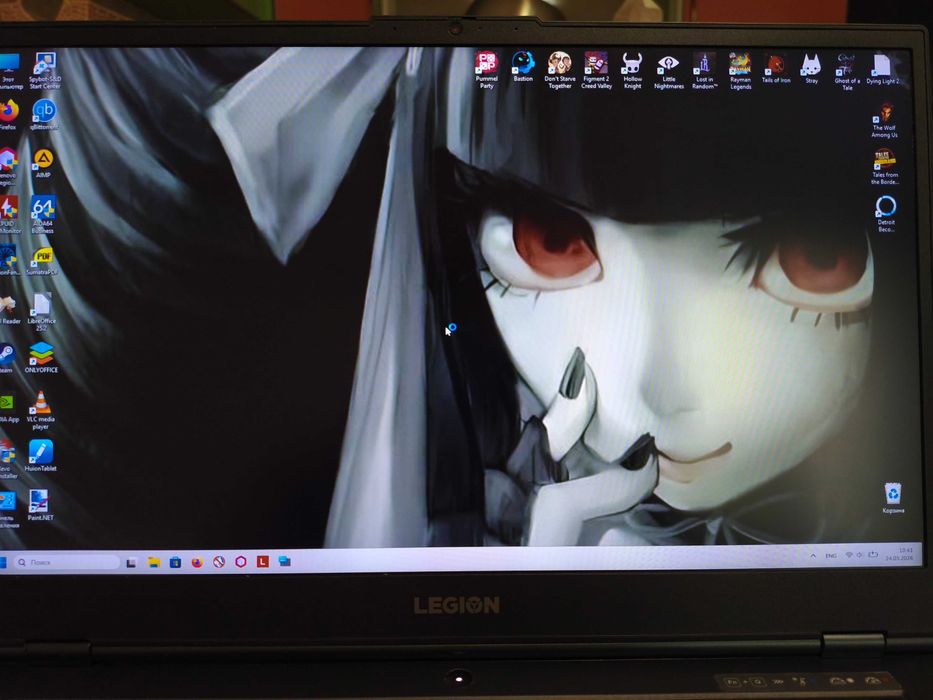
Task: Open the SumatraPDF desktop shortcut
Action: tap(42, 261)
